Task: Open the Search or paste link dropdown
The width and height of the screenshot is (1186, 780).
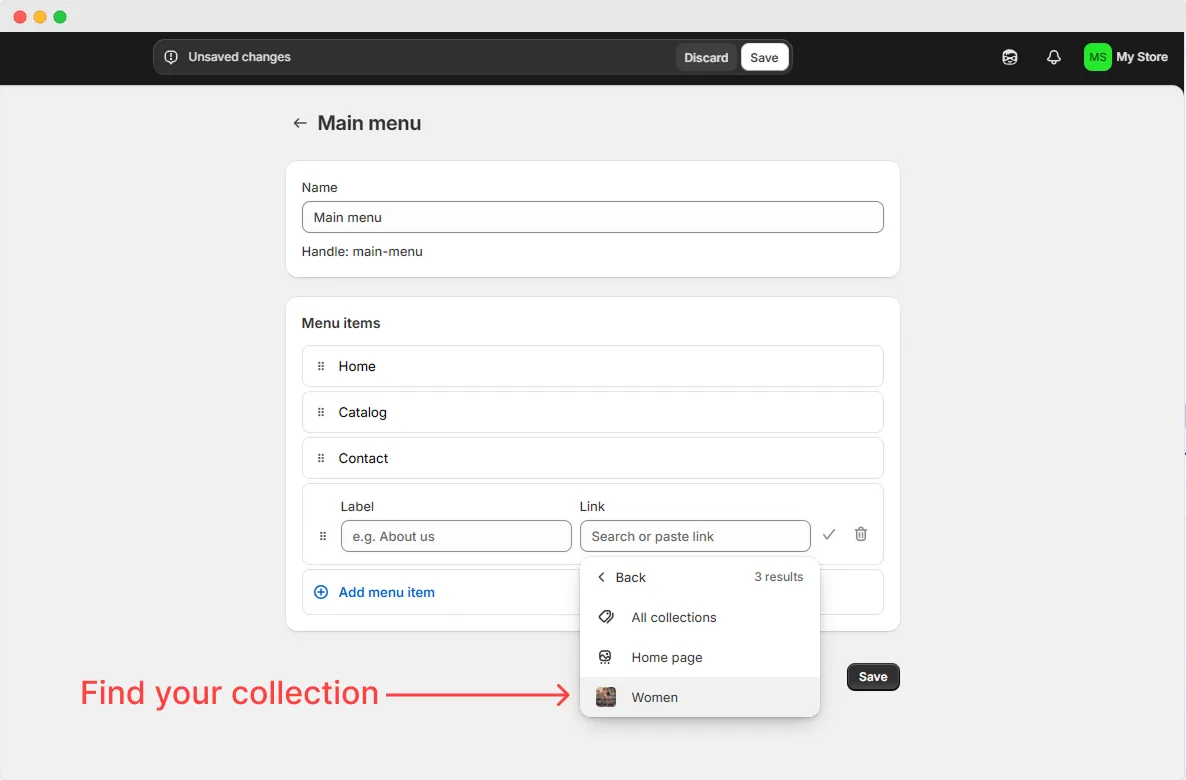Action: tap(695, 536)
